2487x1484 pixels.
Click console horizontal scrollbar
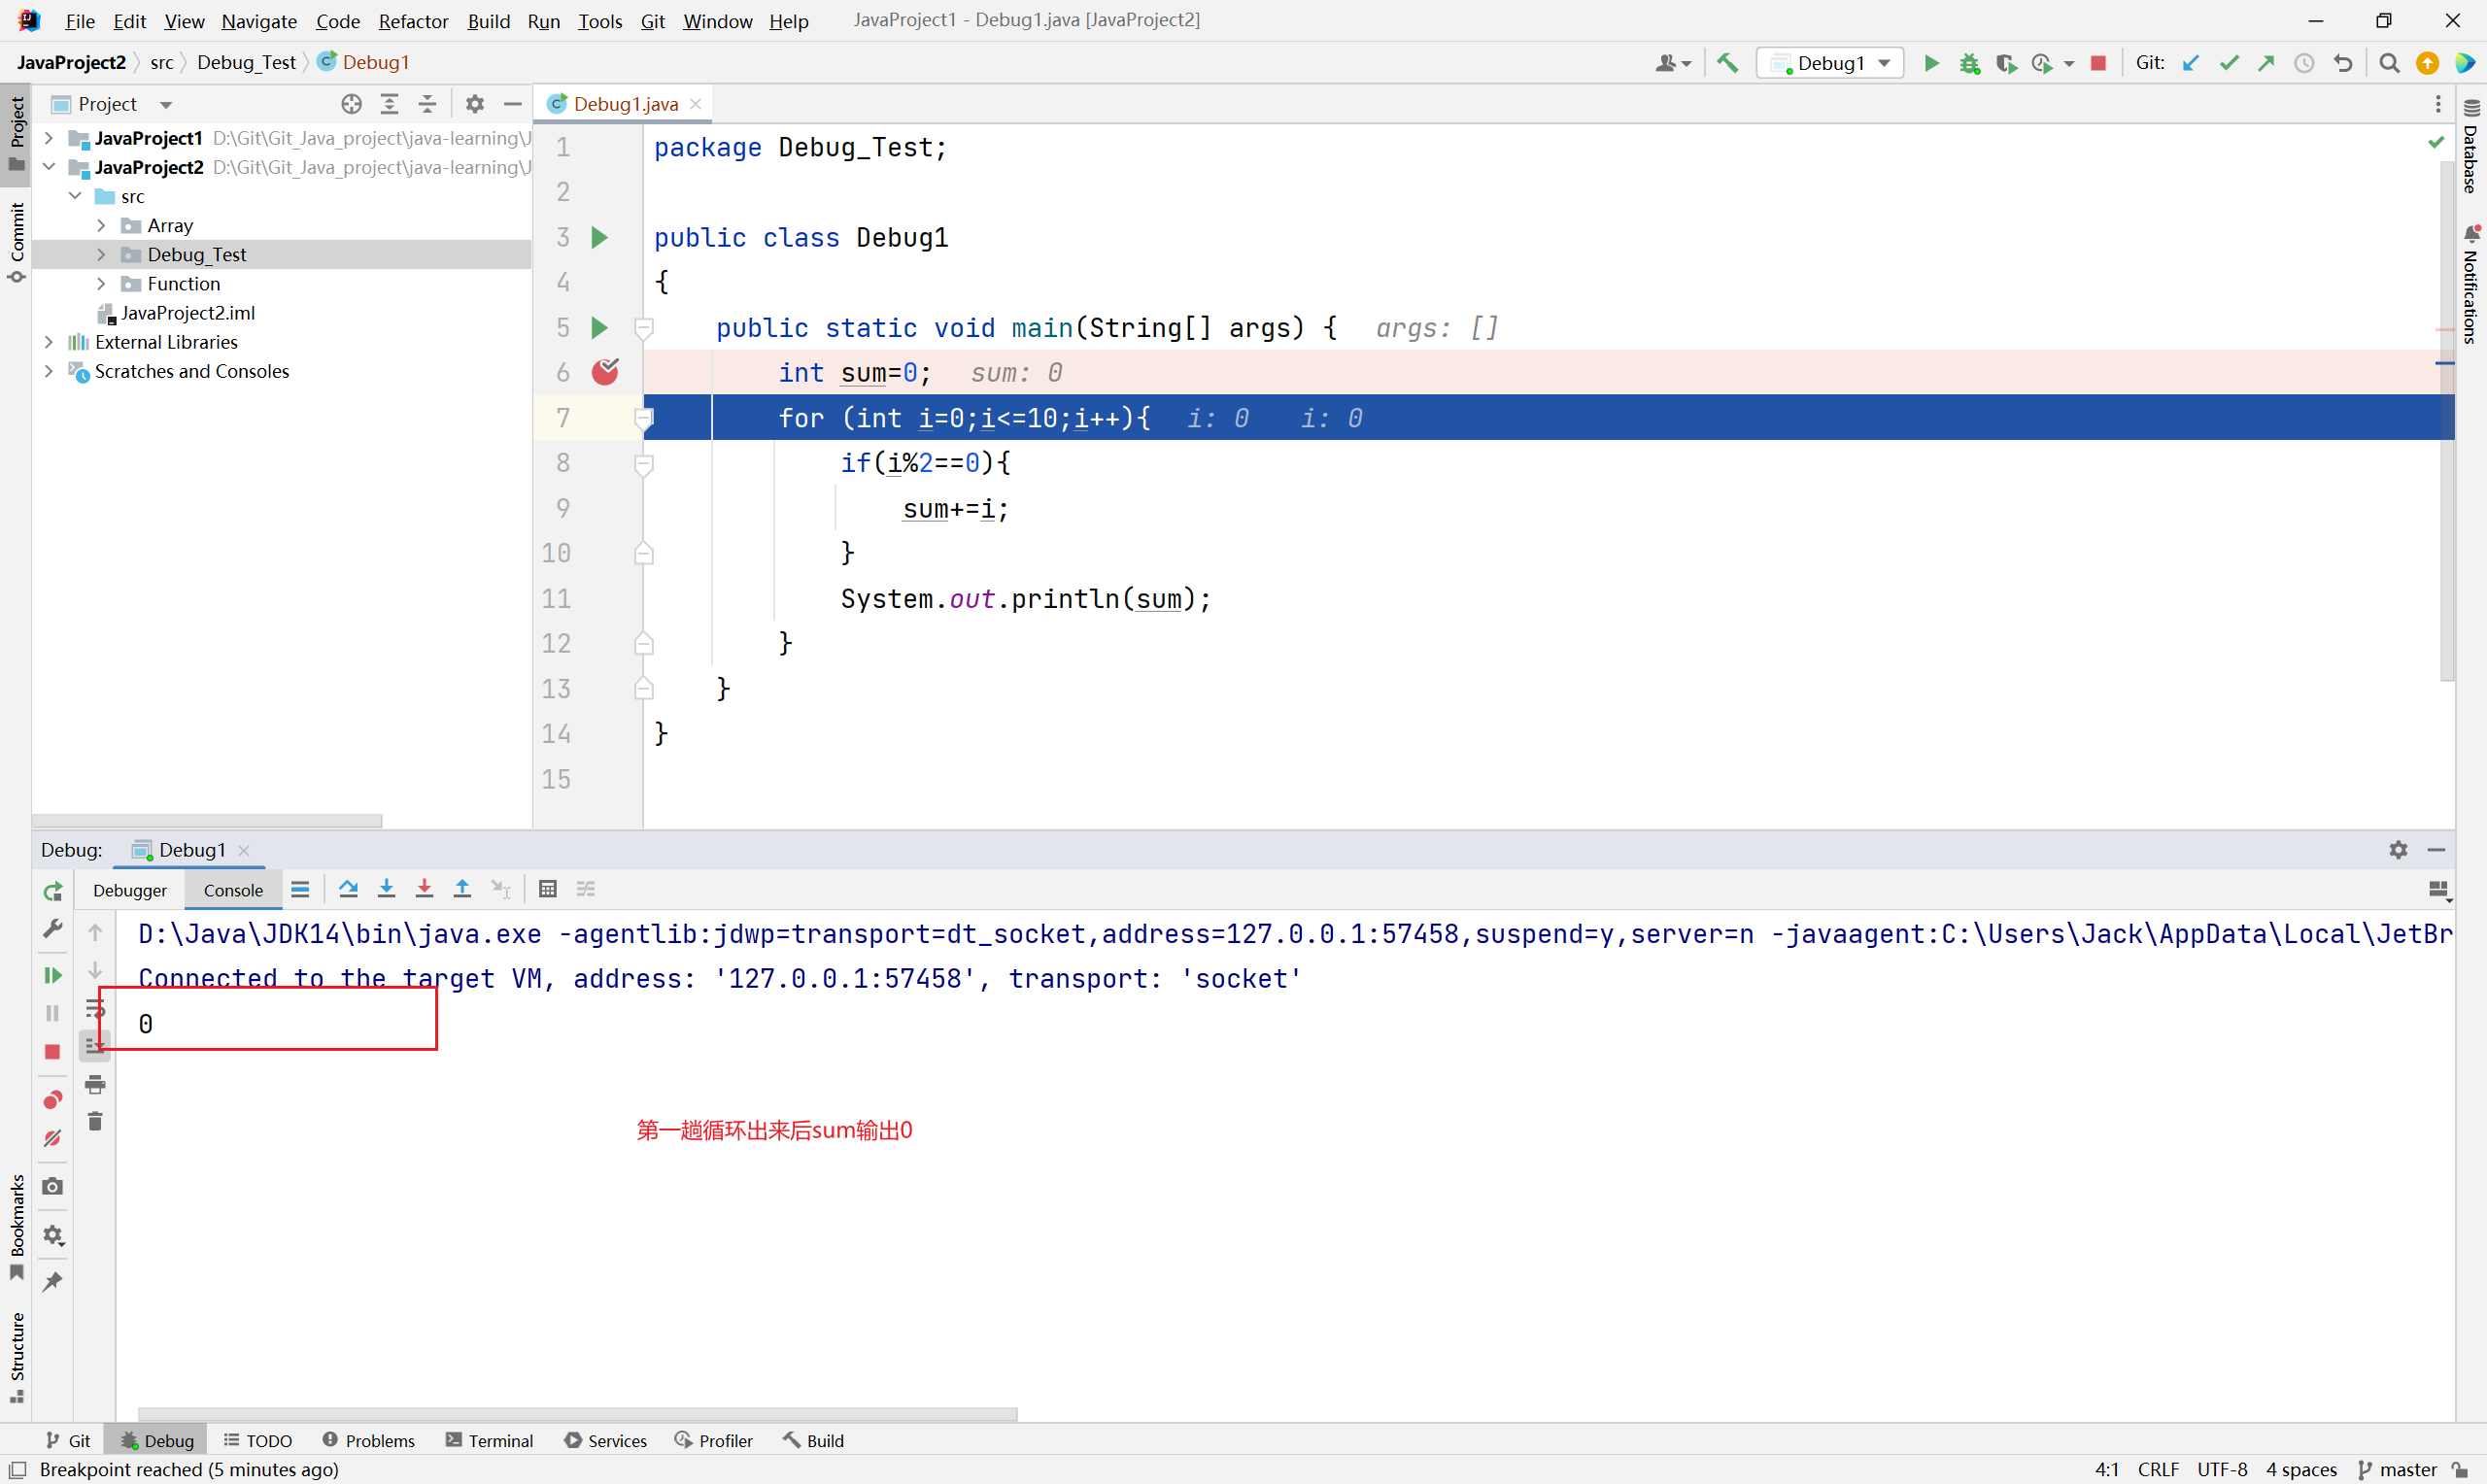point(577,1414)
